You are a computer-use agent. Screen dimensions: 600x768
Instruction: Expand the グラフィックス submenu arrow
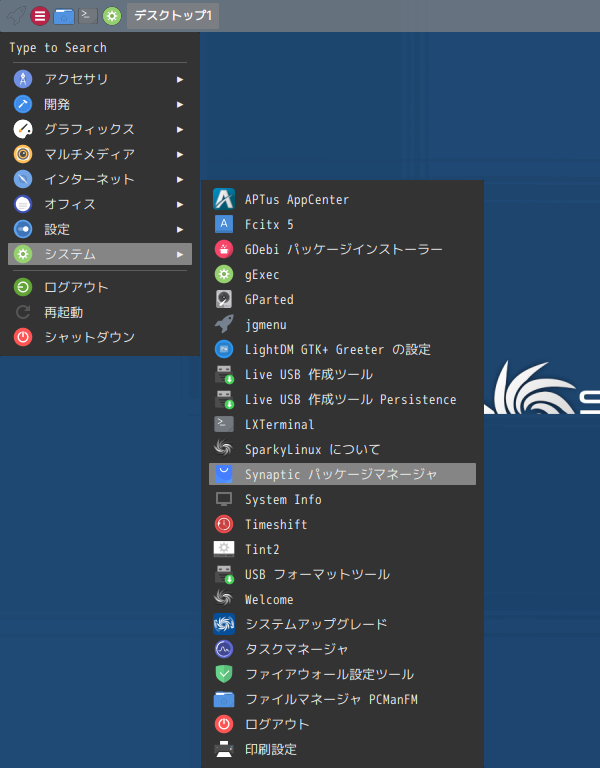(180, 129)
